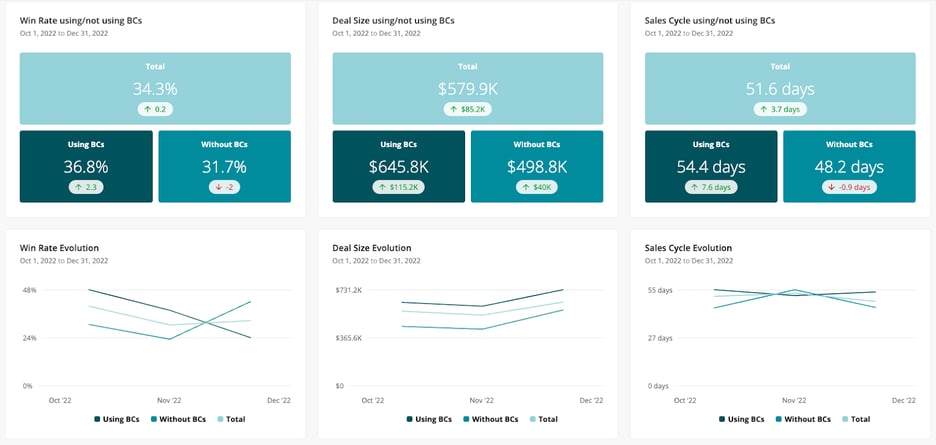Click the up-arrow $85.2K Deal Size badge
This screenshot has width=936, height=445.
467,109
